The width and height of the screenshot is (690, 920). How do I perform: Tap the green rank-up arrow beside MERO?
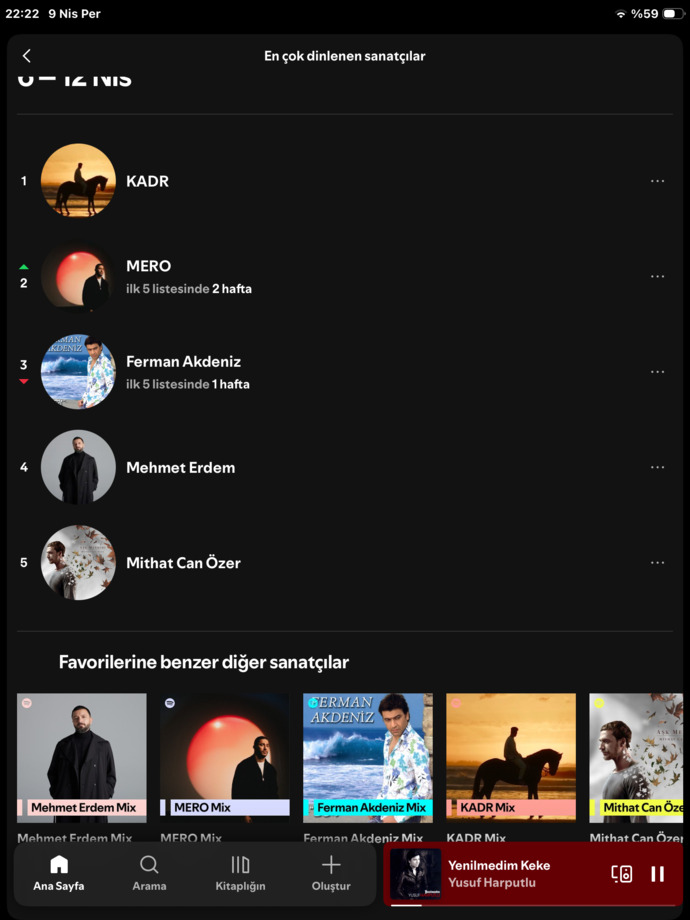tap(23, 267)
